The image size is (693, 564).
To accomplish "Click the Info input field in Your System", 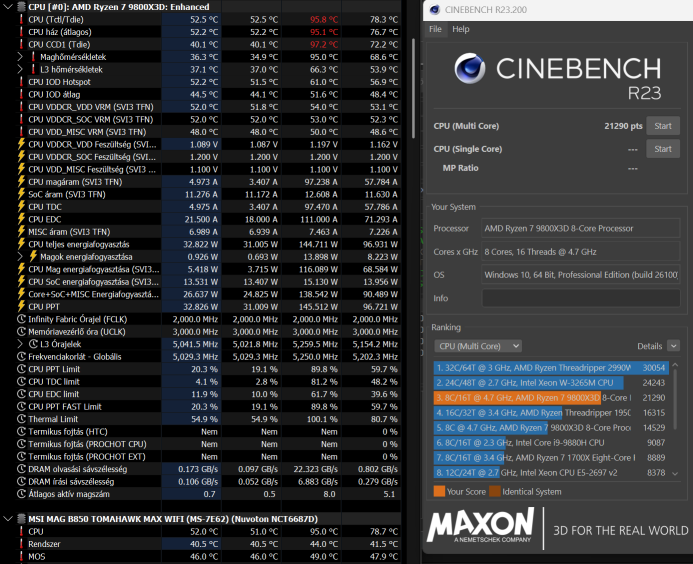I will [580, 298].
